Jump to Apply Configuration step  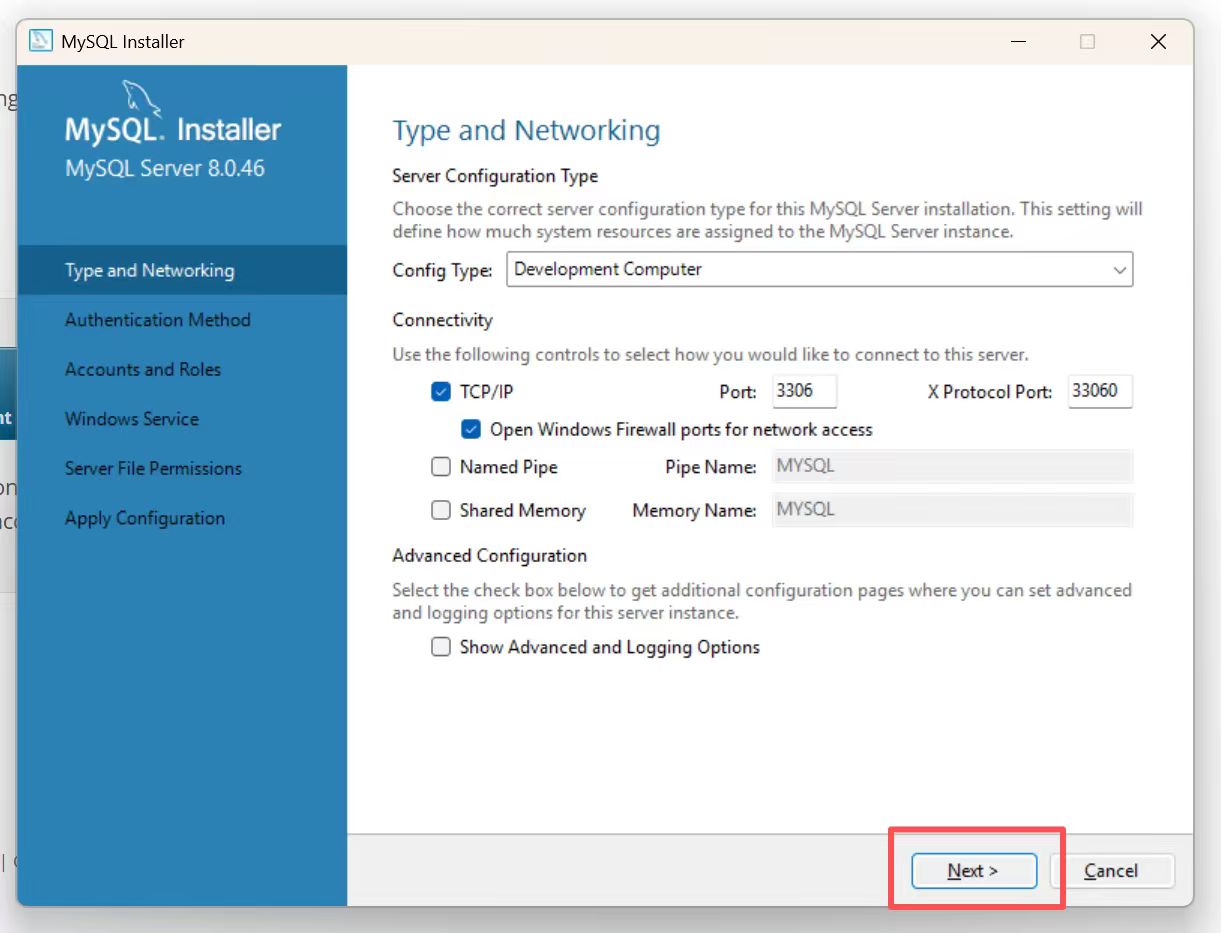pyautogui.click(x=145, y=518)
